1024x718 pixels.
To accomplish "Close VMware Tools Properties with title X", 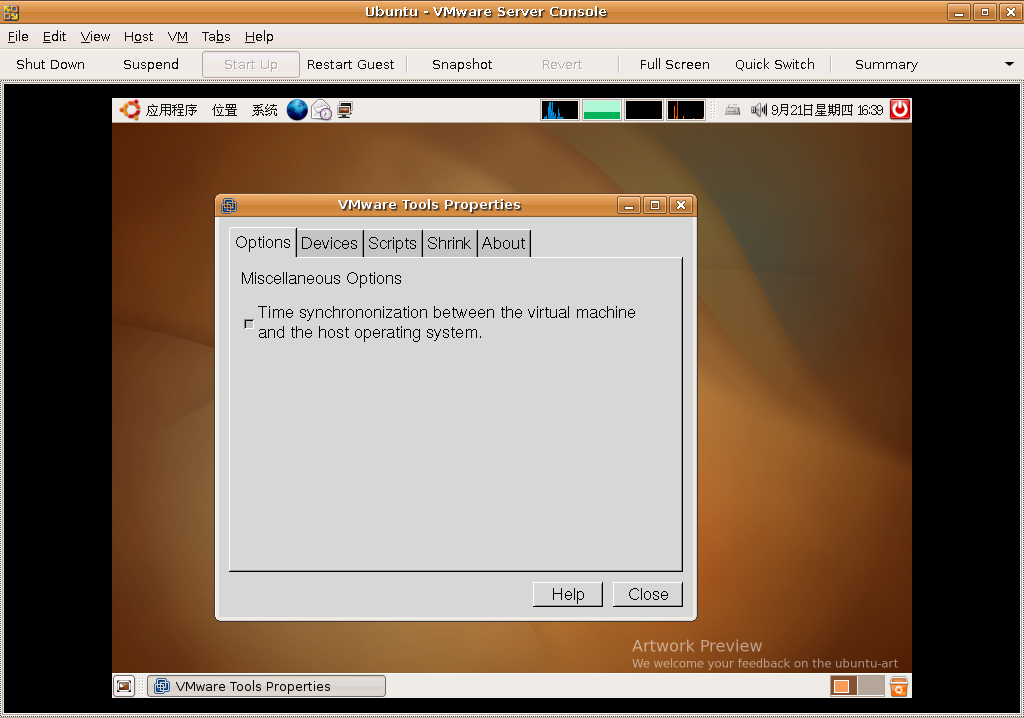I will (x=681, y=205).
